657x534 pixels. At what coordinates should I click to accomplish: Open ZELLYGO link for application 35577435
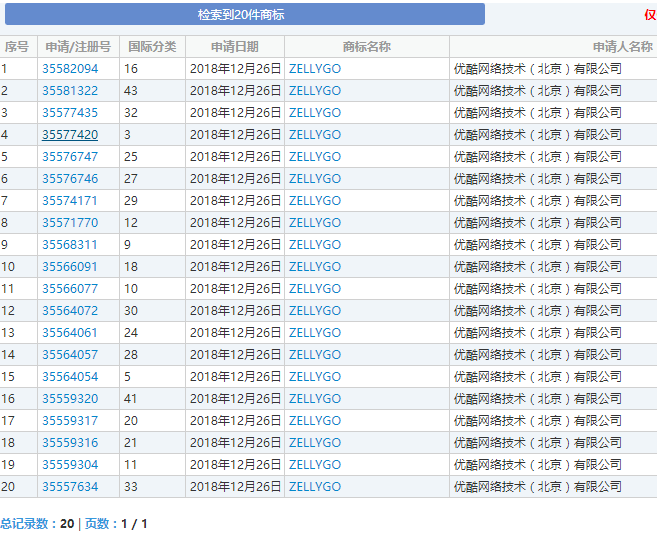click(314, 113)
